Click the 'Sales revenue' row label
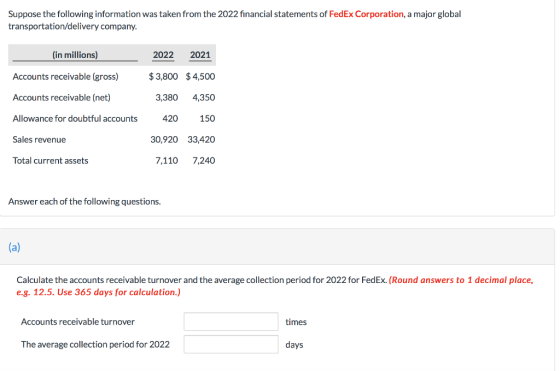The width and height of the screenshot is (560, 371). point(39,140)
